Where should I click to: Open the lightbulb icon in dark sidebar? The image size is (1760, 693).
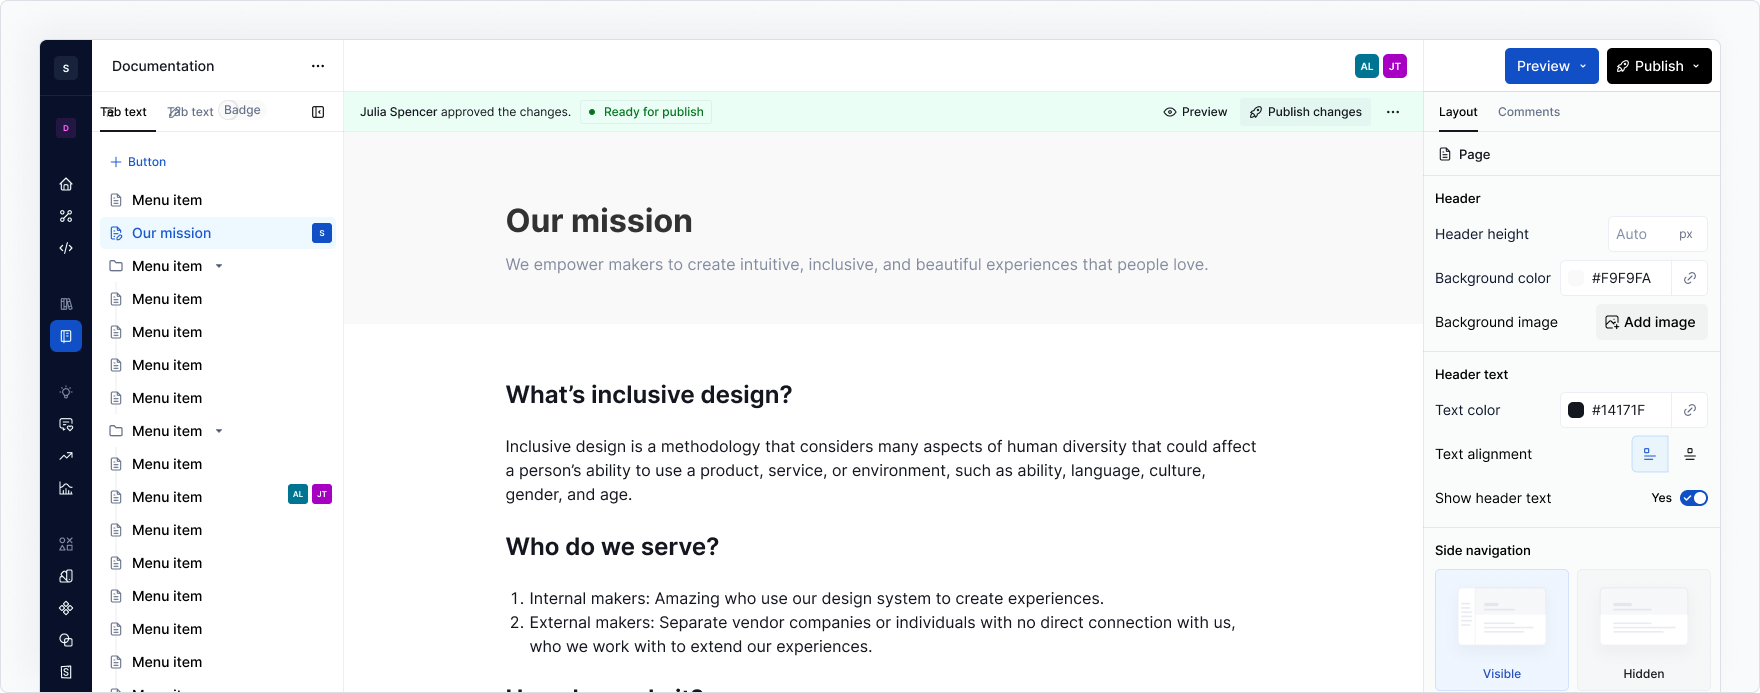(x=66, y=392)
